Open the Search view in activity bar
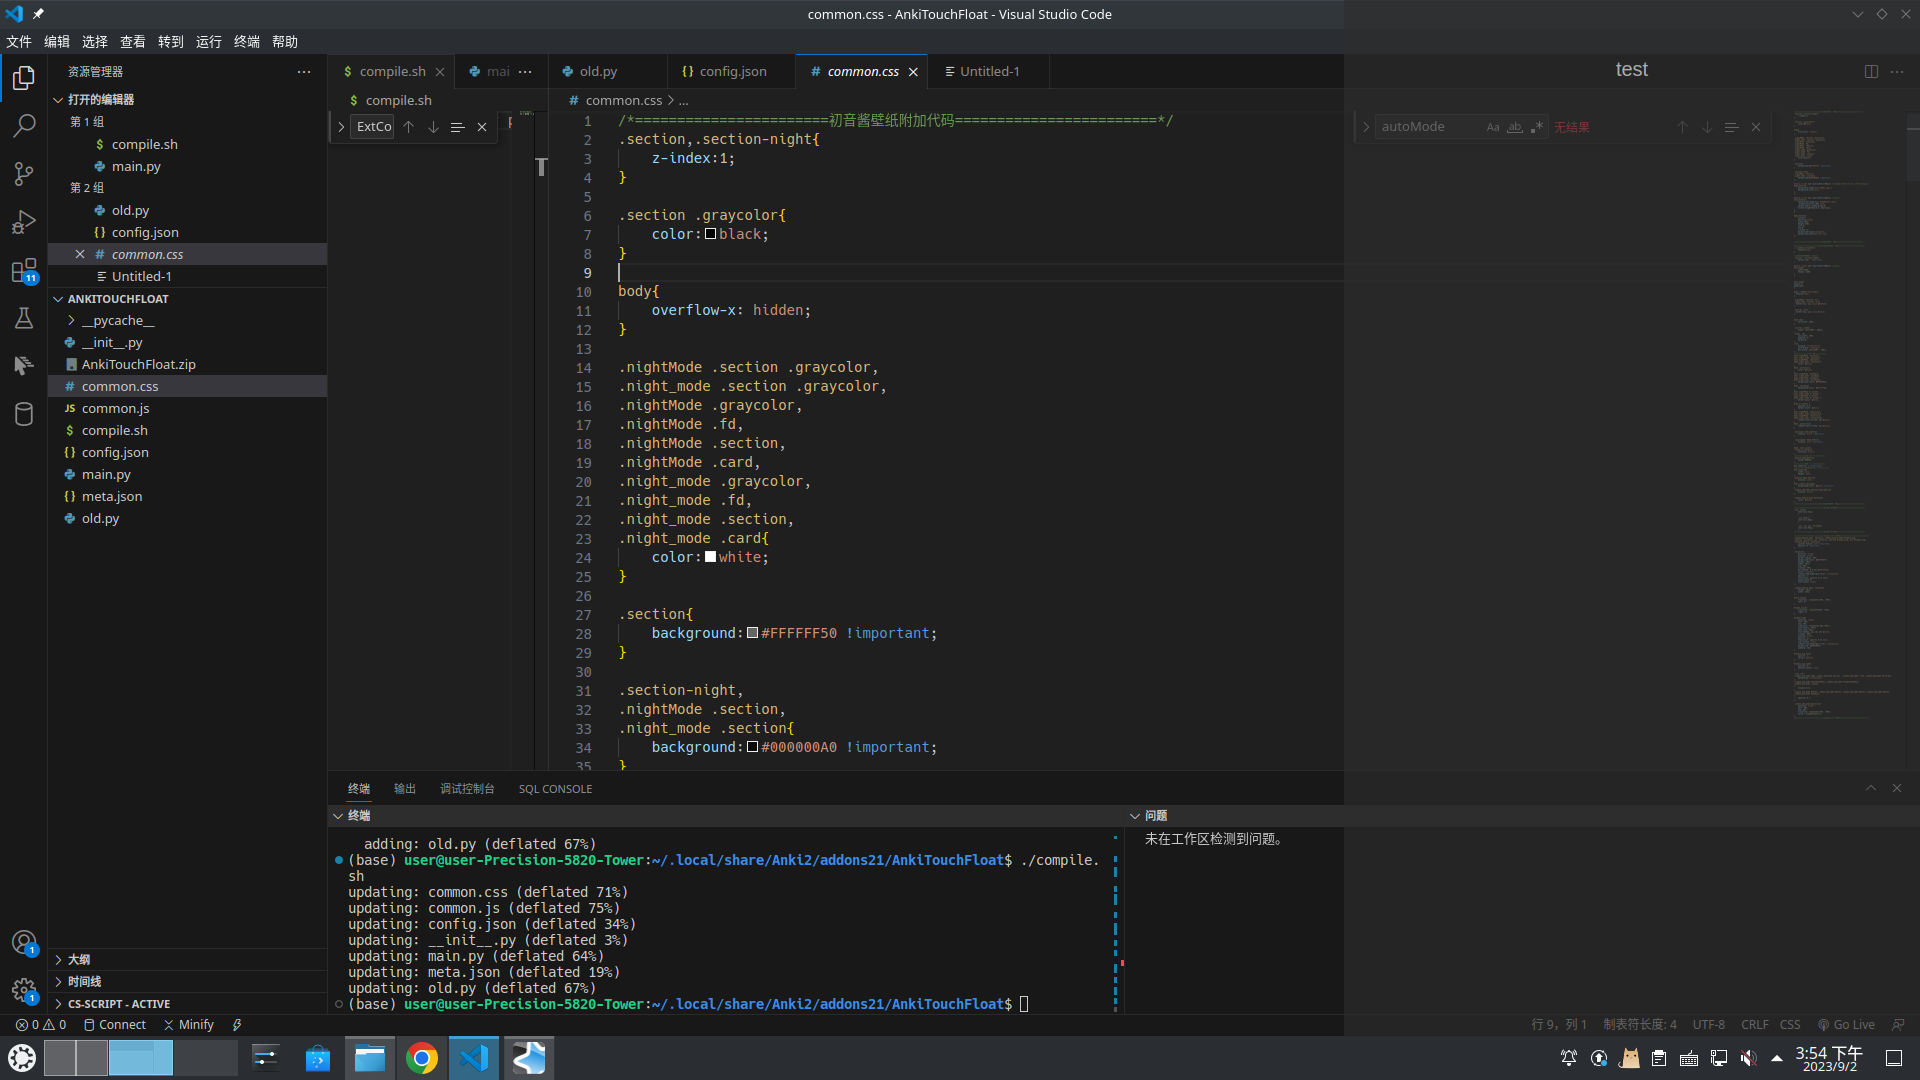This screenshot has width=1920, height=1080. tap(24, 125)
